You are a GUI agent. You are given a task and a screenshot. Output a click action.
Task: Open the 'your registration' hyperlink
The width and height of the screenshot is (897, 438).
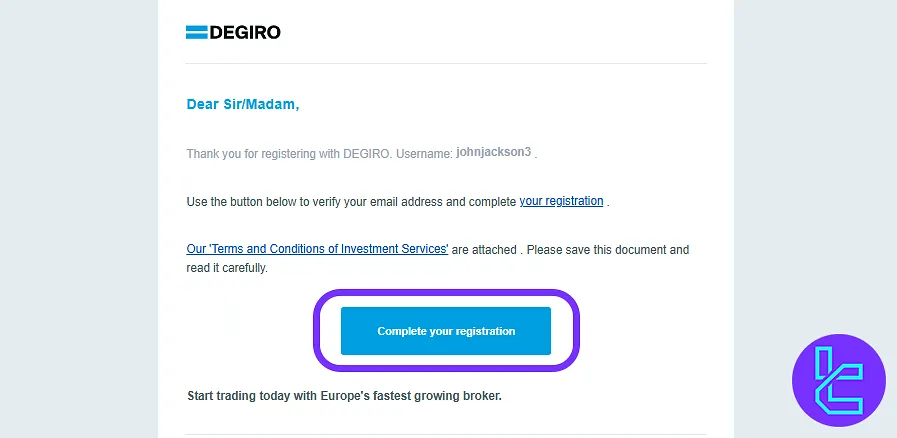pyautogui.click(x=561, y=201)
